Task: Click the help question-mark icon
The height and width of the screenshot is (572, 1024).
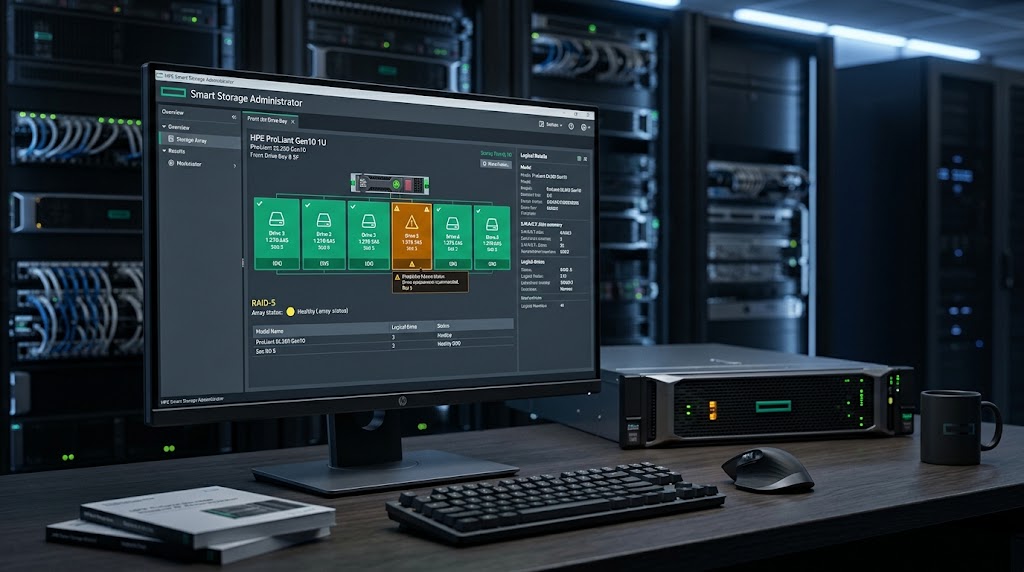Action: pyautogui.click(x=571, y=126)
